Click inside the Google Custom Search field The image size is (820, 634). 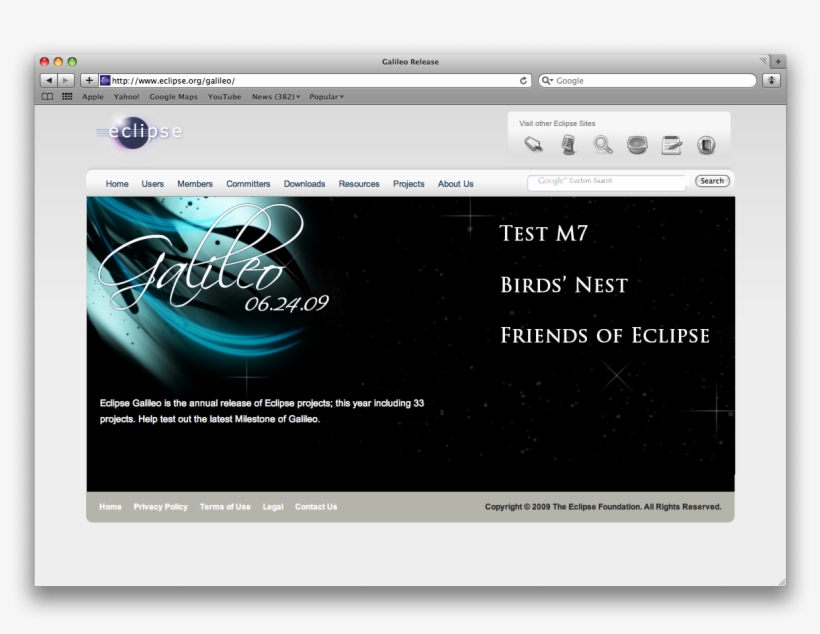(x=604, y=181)
